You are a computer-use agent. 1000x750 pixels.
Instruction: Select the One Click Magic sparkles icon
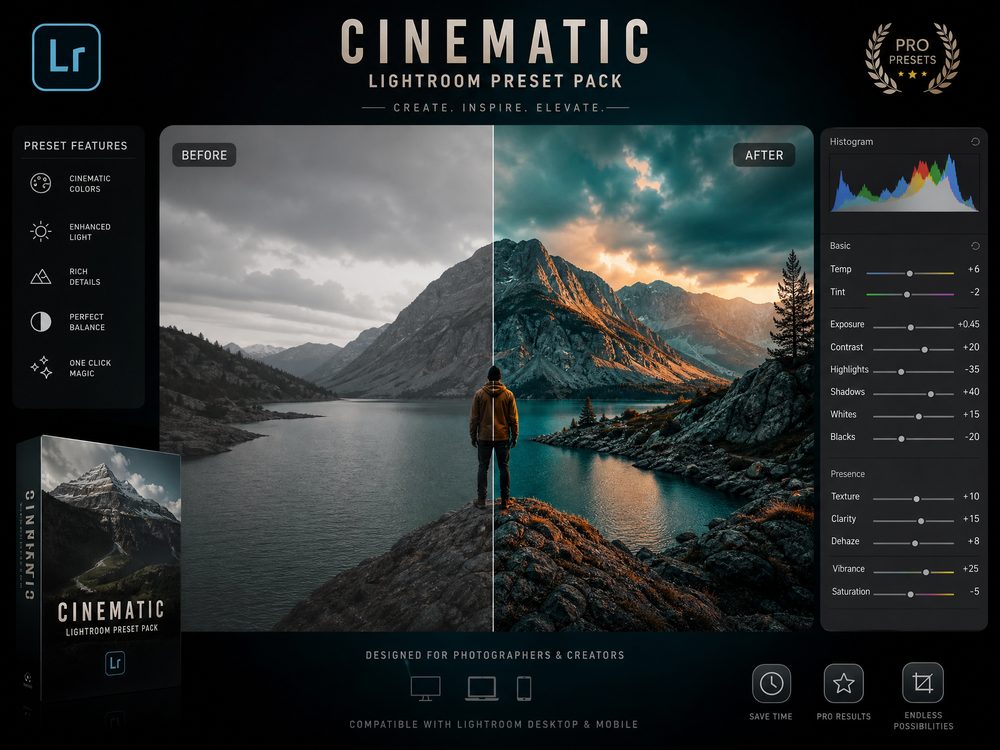coord(41,367)
